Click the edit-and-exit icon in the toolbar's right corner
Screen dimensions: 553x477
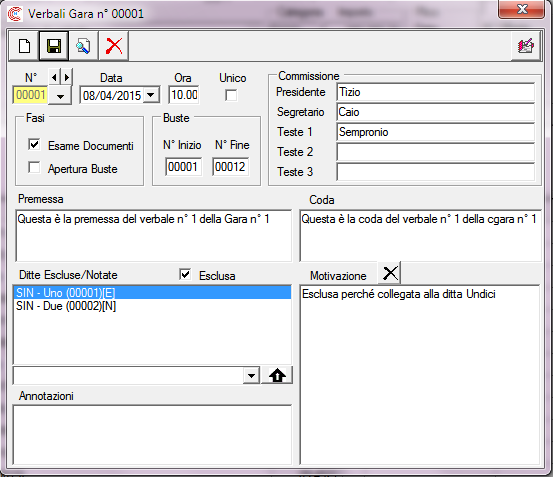(x=525, y=46)
